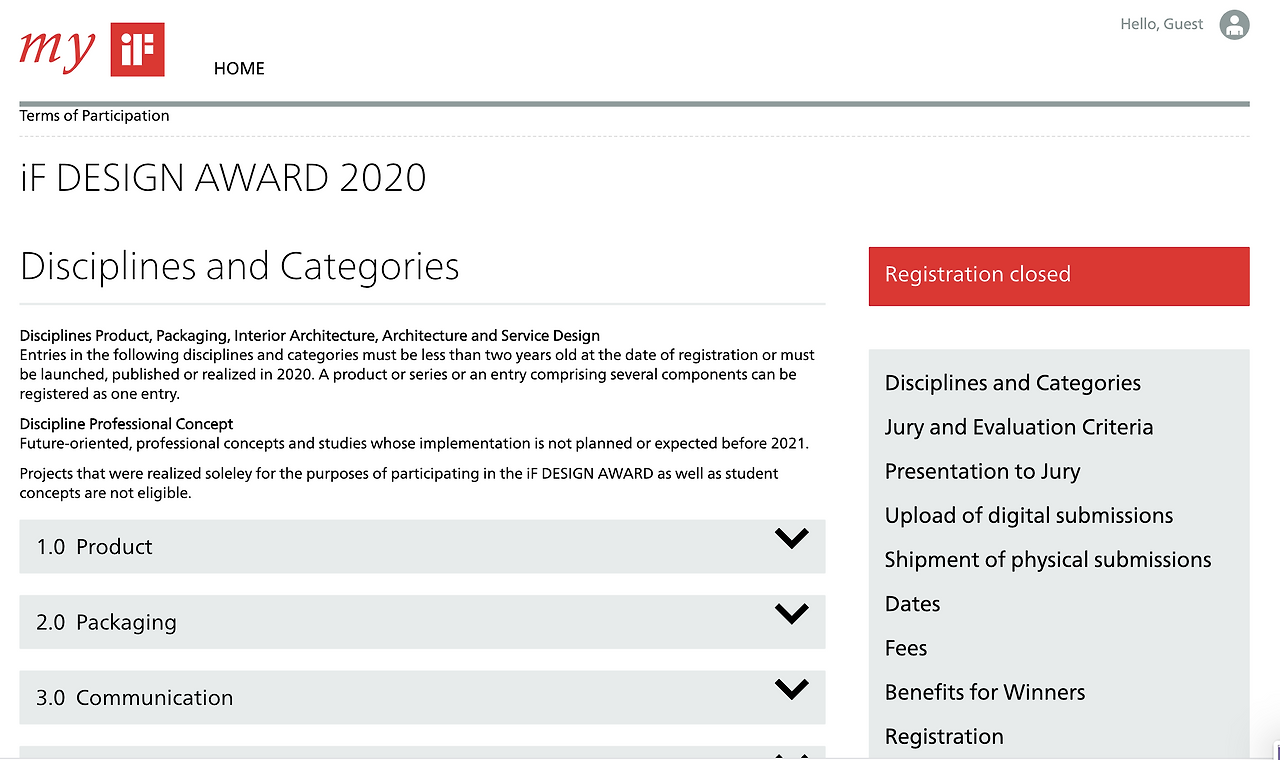Click the guest user avatar icon
1280x760 pixels.
click(x=1235, y=25)
